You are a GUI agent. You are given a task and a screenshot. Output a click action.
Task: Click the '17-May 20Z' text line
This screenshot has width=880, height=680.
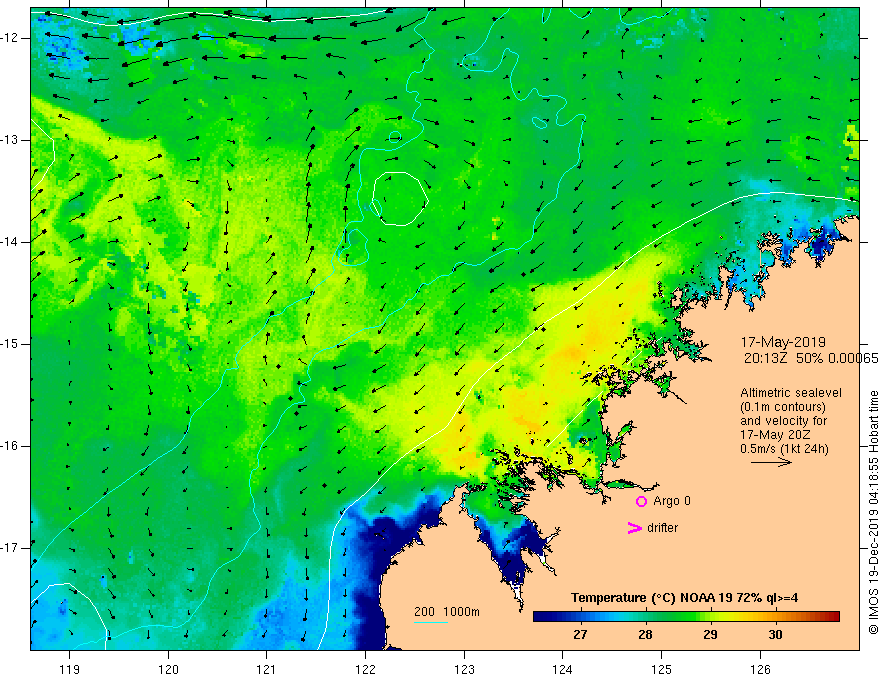click(775, 435)
